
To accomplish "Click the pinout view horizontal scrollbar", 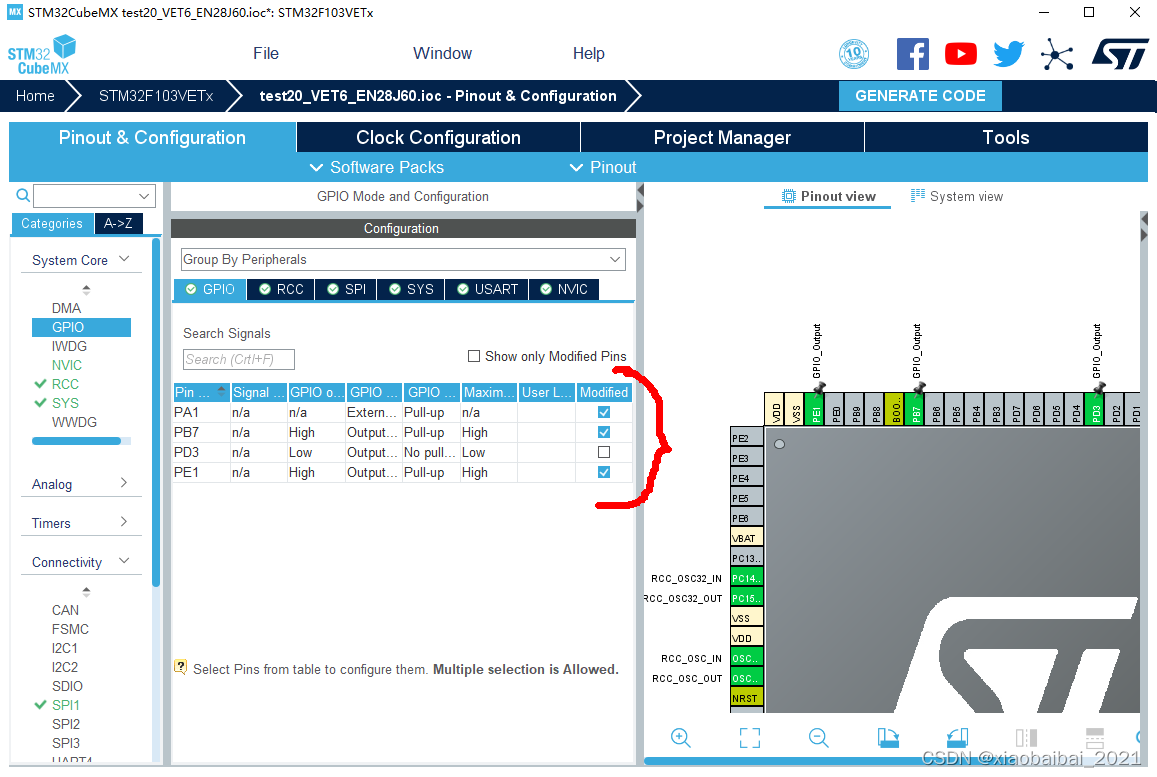I will [893, 761].
